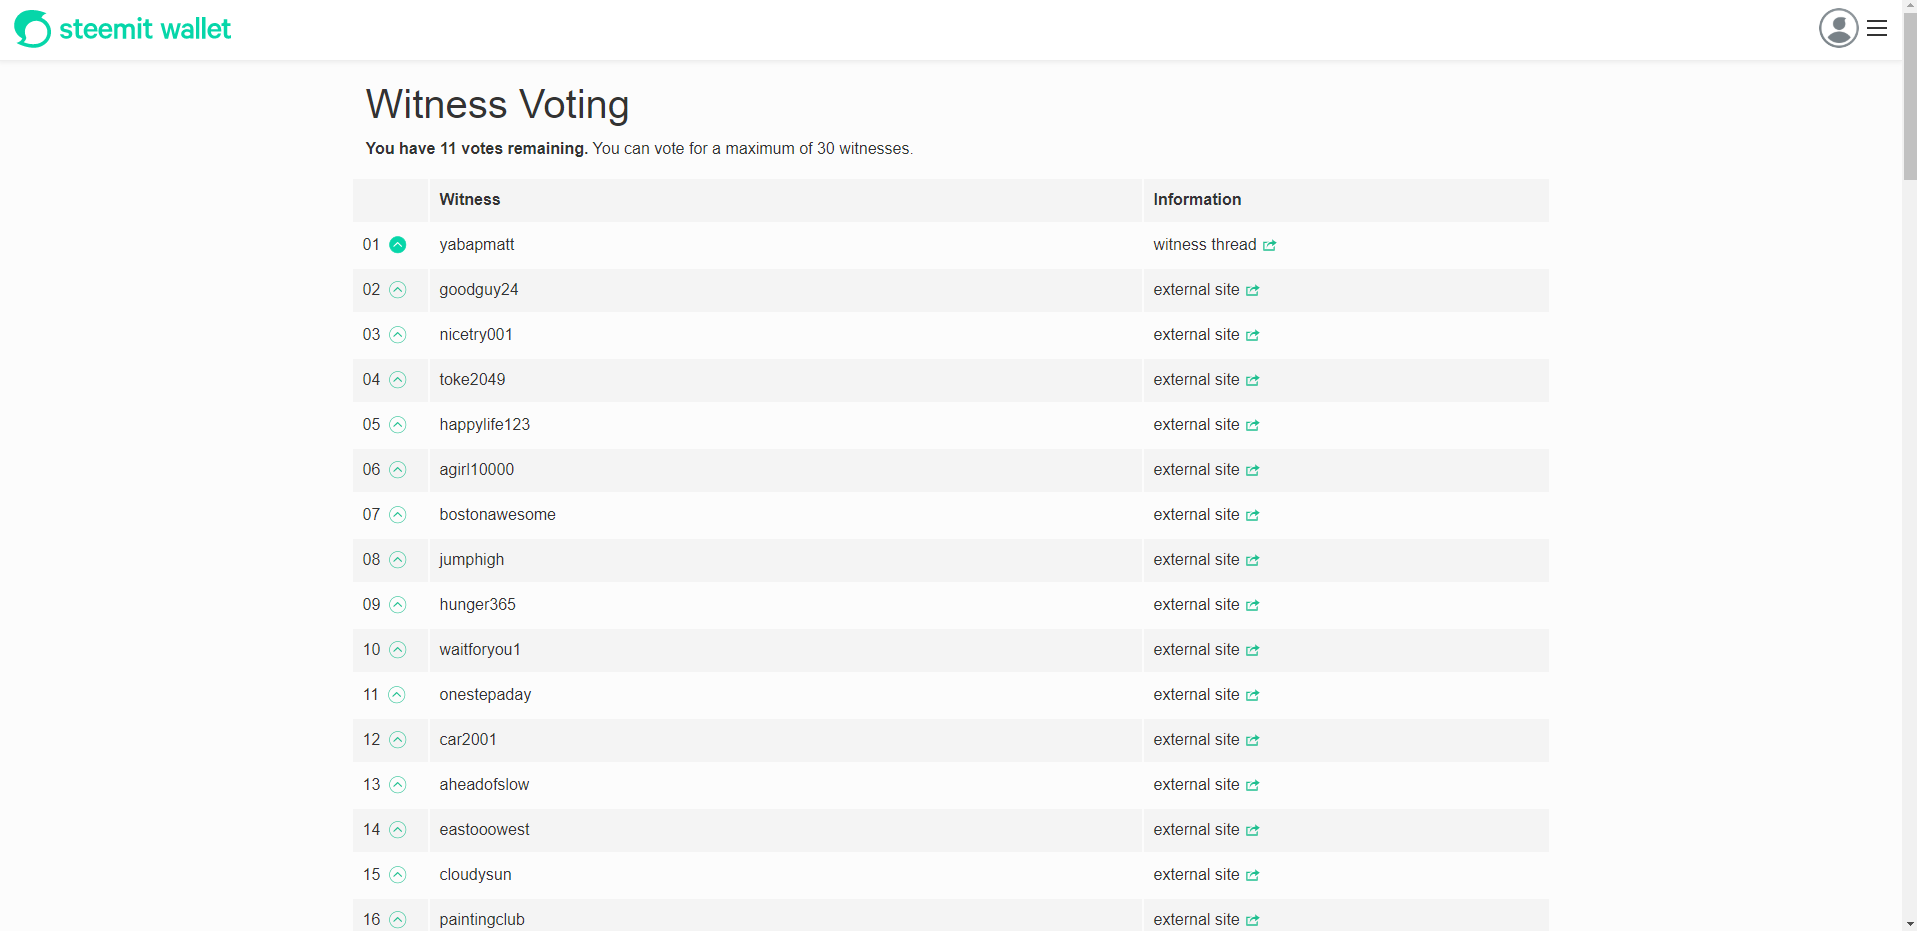
Task: Open the Steemit Wallet logo home link
Action: [122, 29]
